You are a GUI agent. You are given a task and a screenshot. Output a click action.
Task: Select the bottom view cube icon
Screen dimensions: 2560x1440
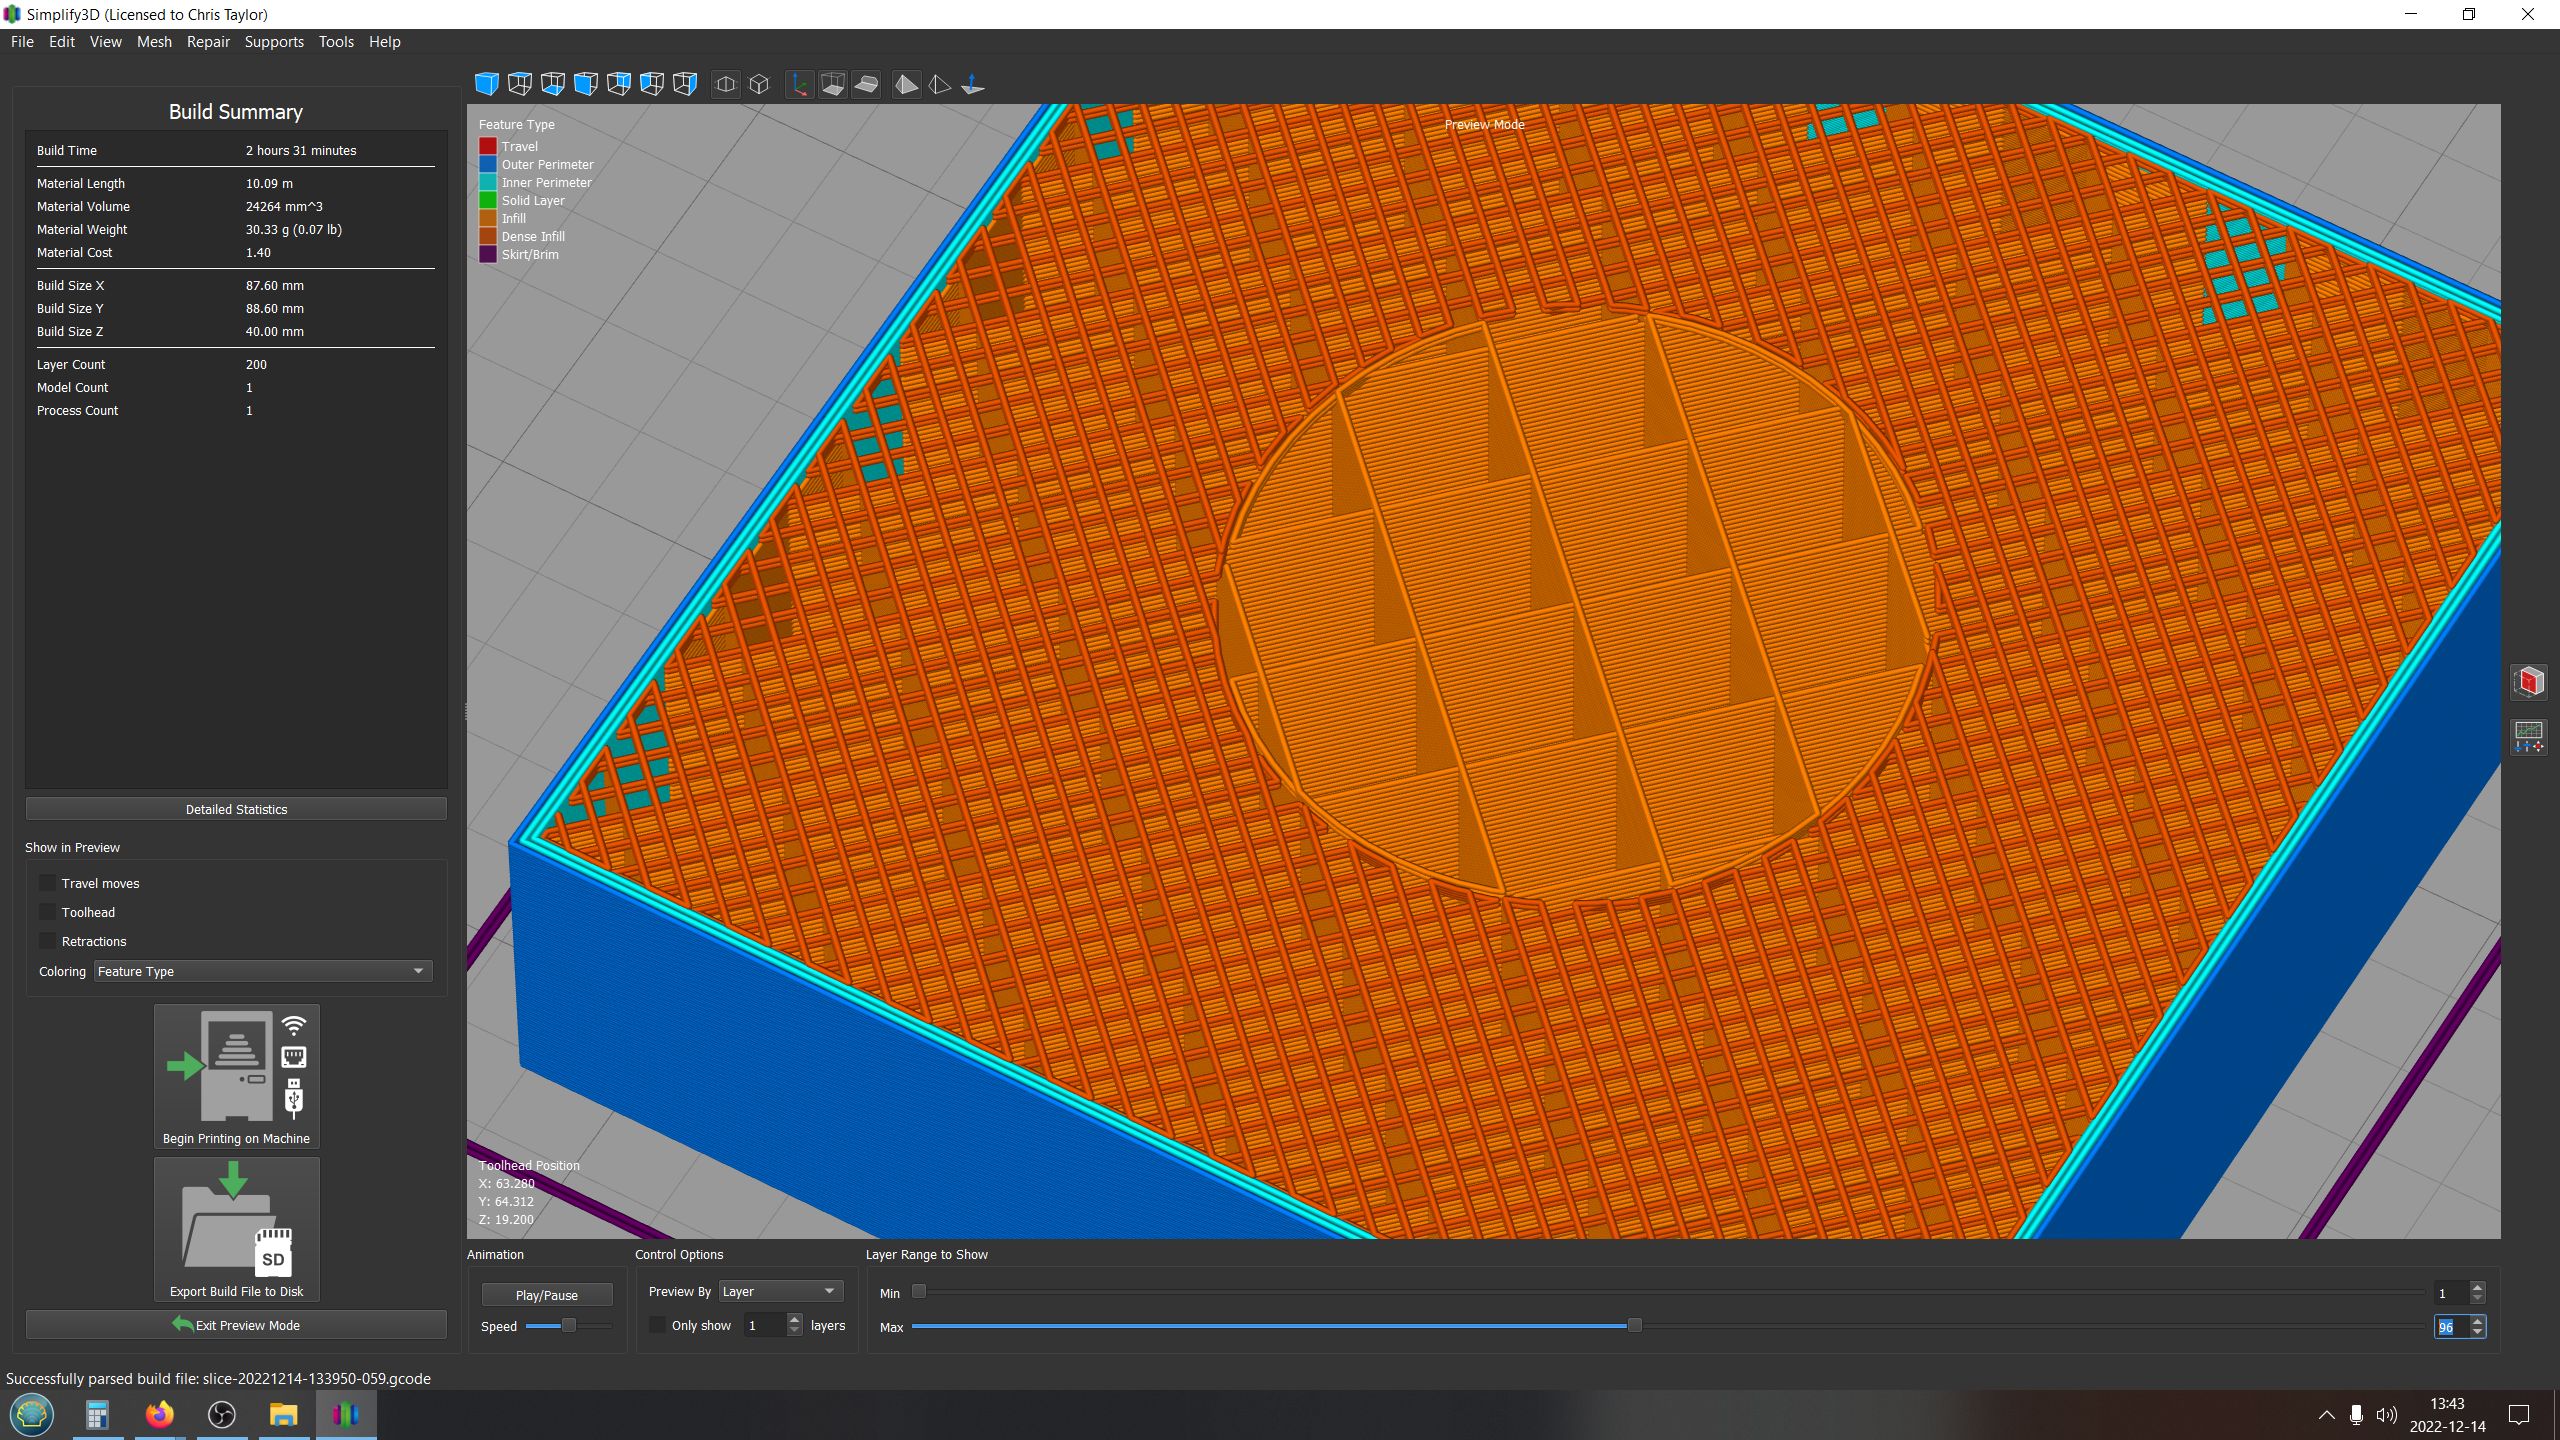552,84
